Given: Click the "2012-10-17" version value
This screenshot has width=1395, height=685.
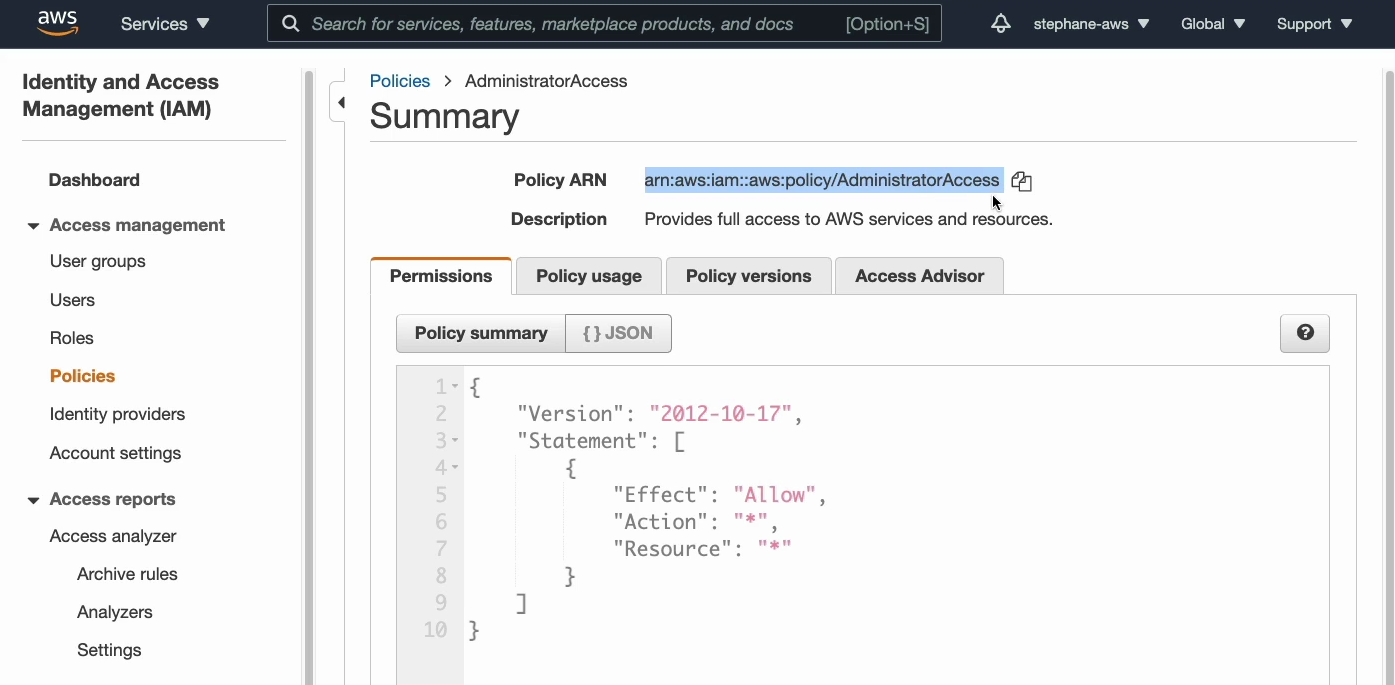Looking at the screenshot, I should tap(720, 414).
